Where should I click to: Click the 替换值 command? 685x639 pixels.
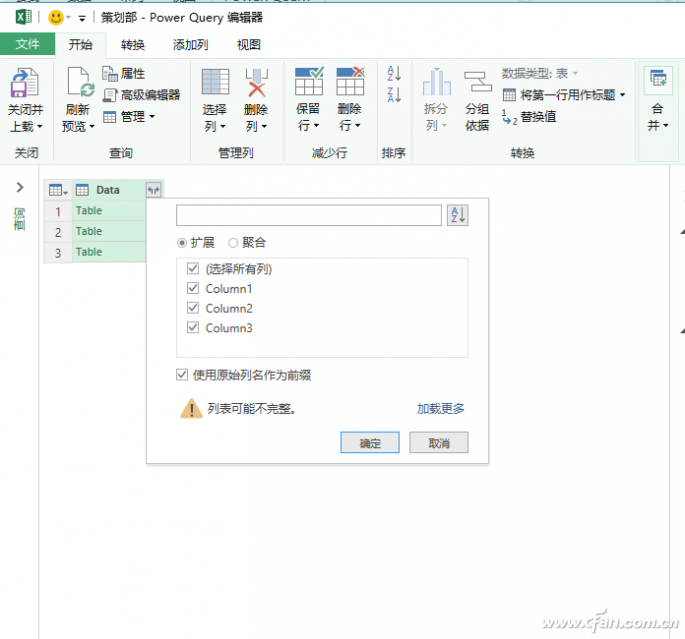529,117
